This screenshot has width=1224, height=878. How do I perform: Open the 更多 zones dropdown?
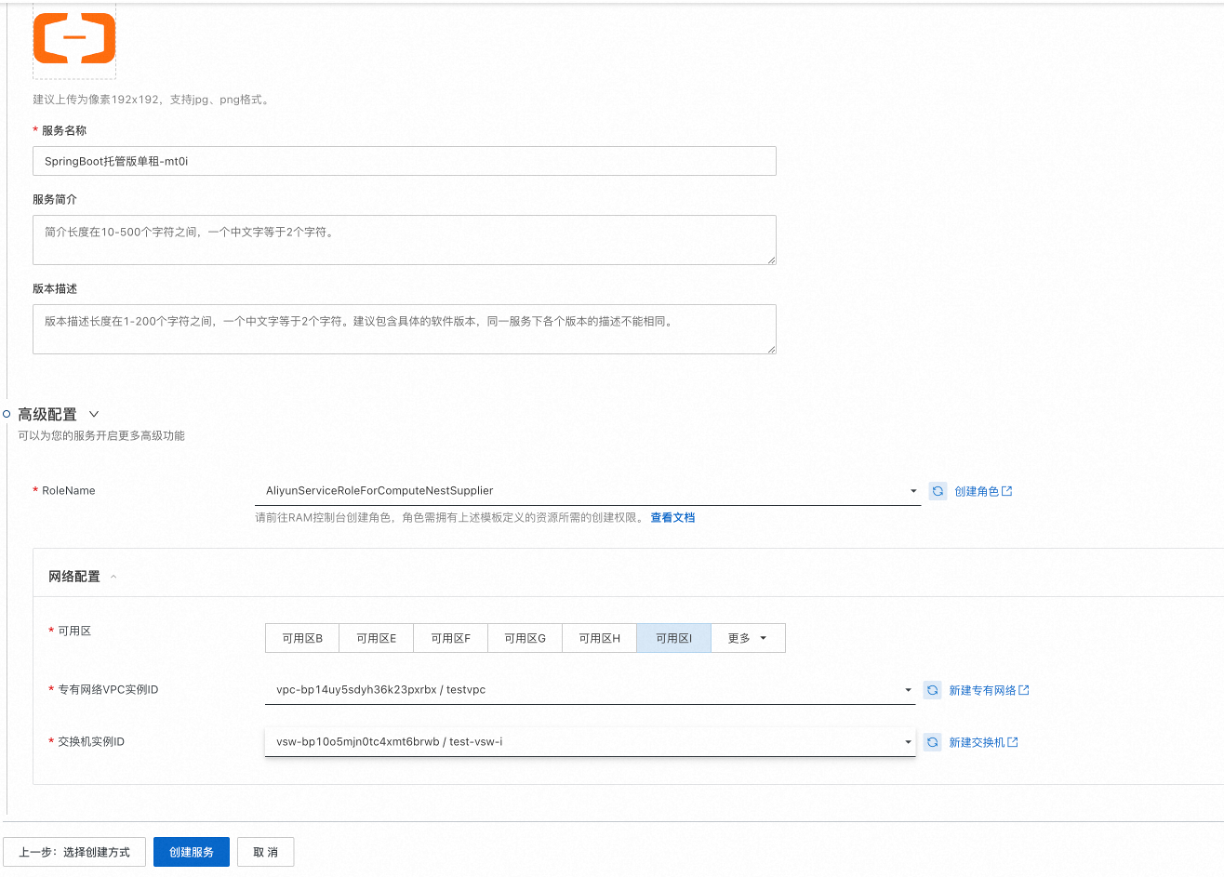[x=748, y=638]
